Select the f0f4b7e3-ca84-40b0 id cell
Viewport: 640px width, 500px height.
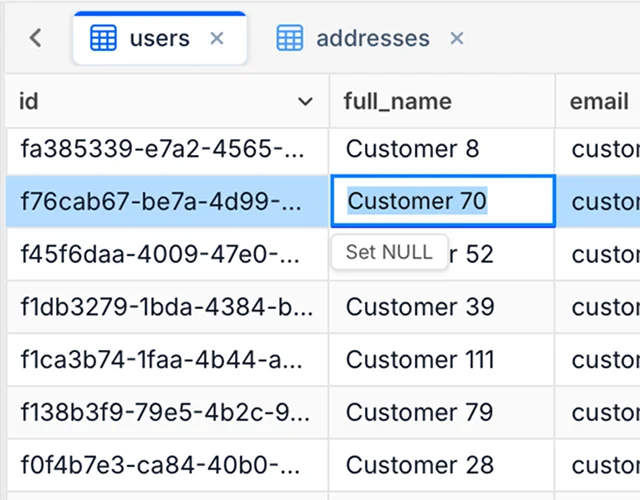167,465
